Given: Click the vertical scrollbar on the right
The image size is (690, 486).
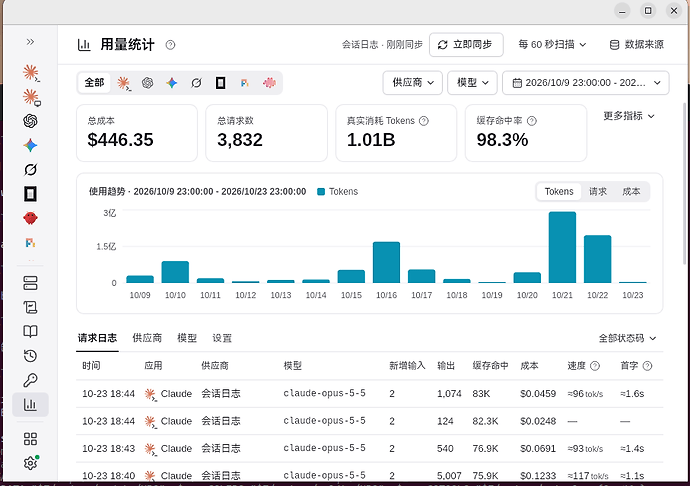Looking at the screenshot, I should [x=685, y=184].
